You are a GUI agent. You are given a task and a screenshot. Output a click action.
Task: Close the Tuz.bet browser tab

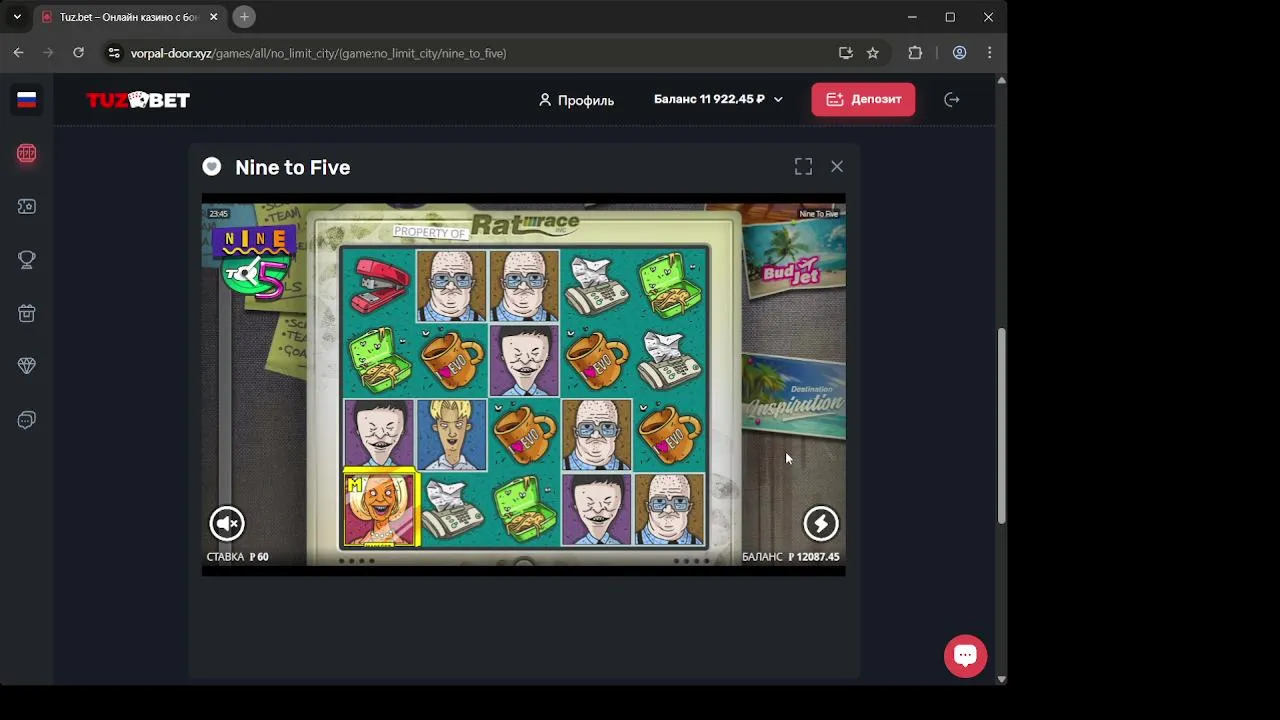pos(213,17)
